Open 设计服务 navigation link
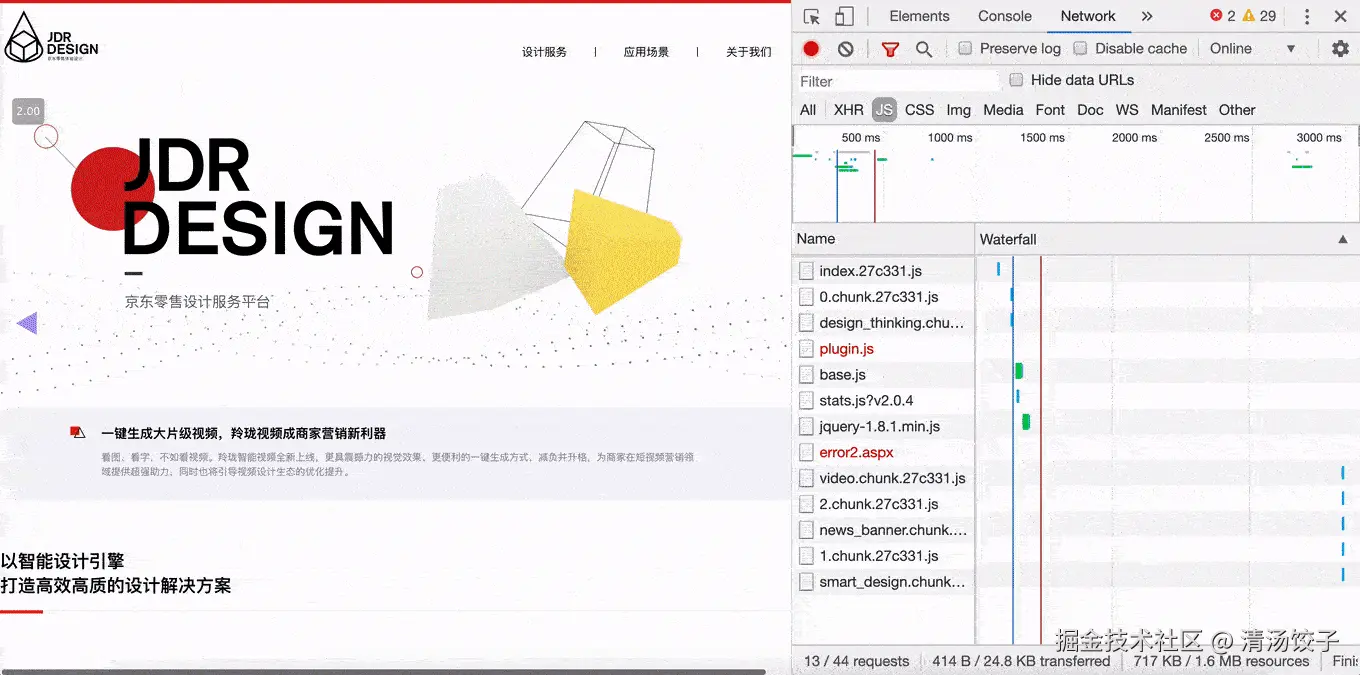 pos(544,52)
